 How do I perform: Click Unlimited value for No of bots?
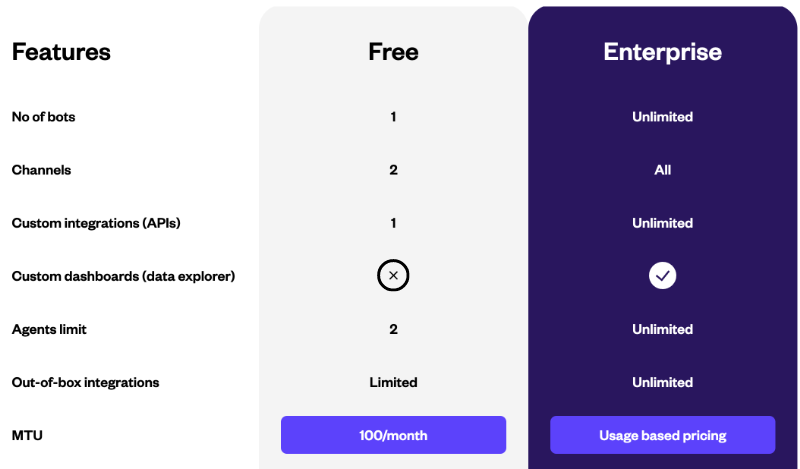(662, 117)
